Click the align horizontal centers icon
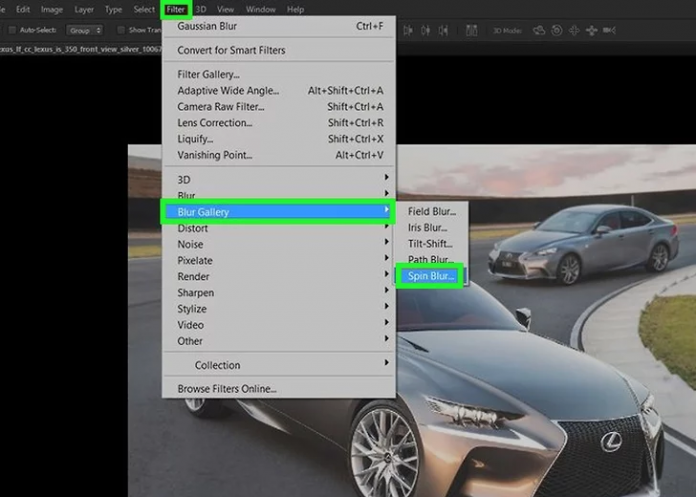The width and height of the screenshot is (696, 497). coord(428,30)
